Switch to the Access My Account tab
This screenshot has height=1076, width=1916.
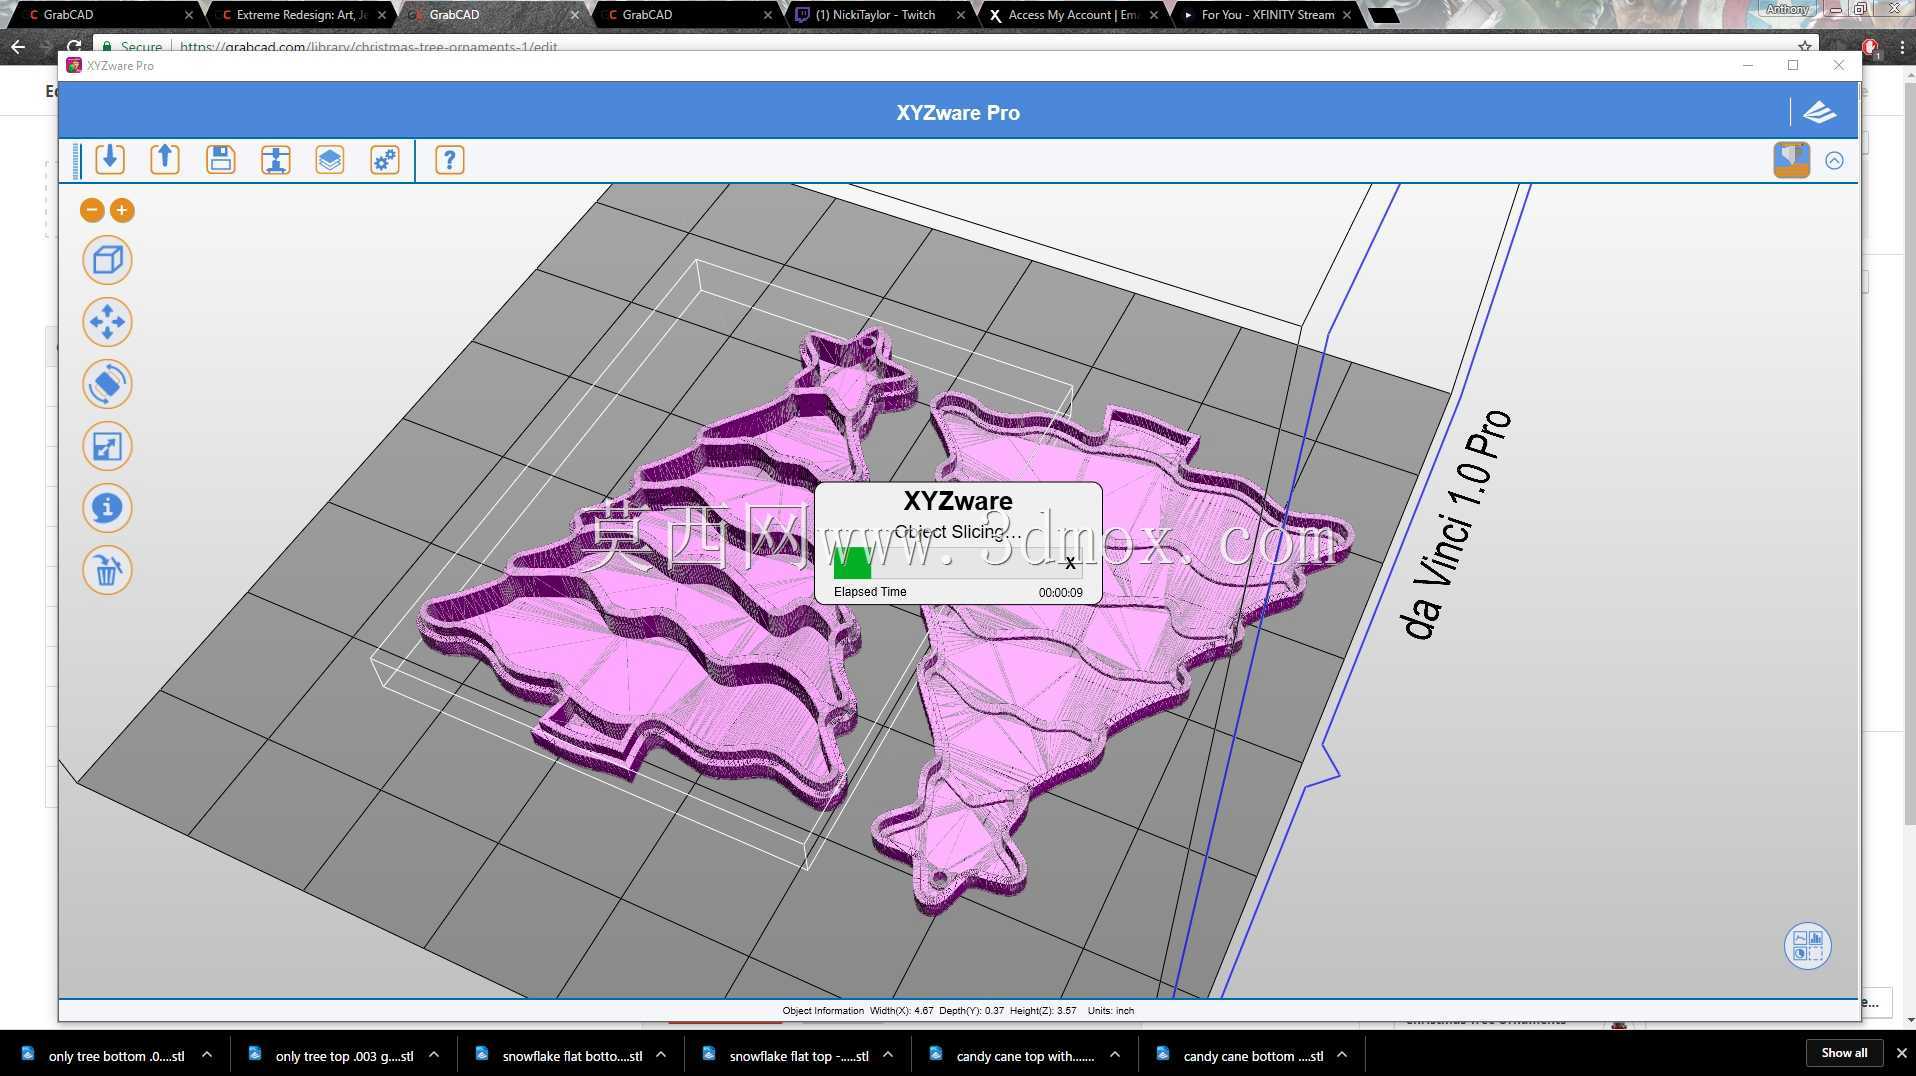click(1072, 15)
